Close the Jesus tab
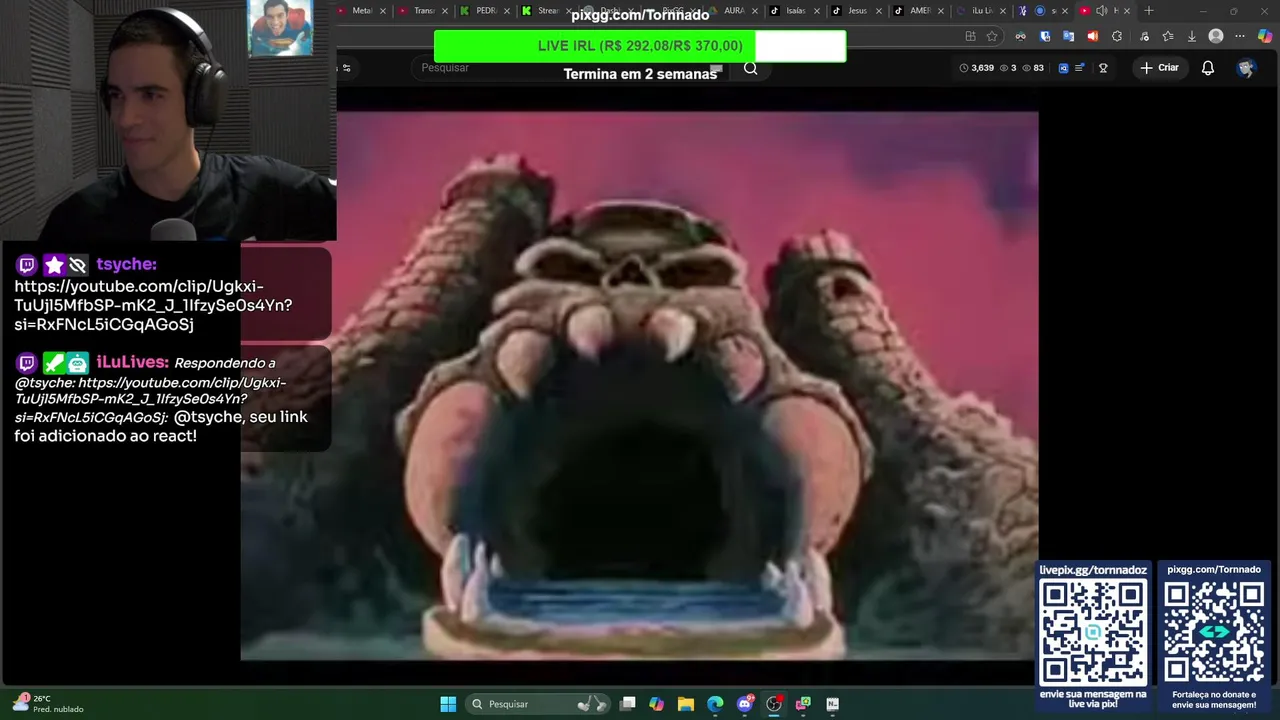The height and width of the screenshot is (720, 1280). [879, 11]
